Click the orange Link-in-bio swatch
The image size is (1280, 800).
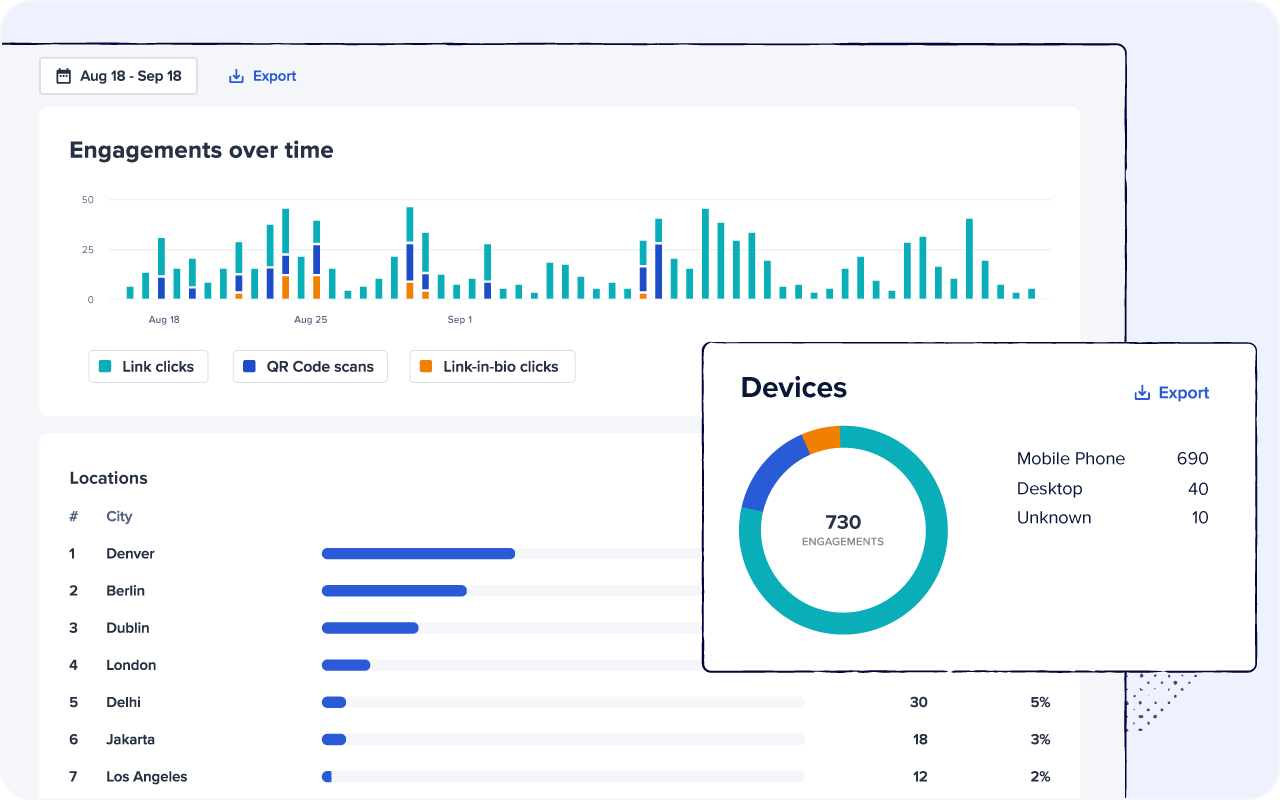click(x=426, y=367)
